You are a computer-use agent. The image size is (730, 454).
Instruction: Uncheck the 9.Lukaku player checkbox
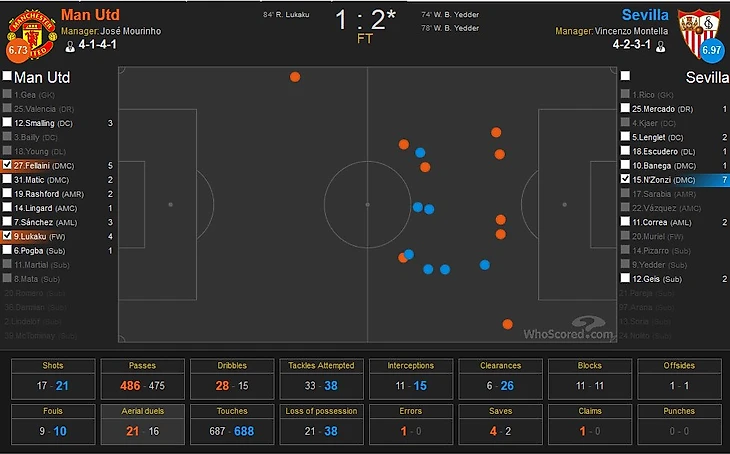click(6, 236)
